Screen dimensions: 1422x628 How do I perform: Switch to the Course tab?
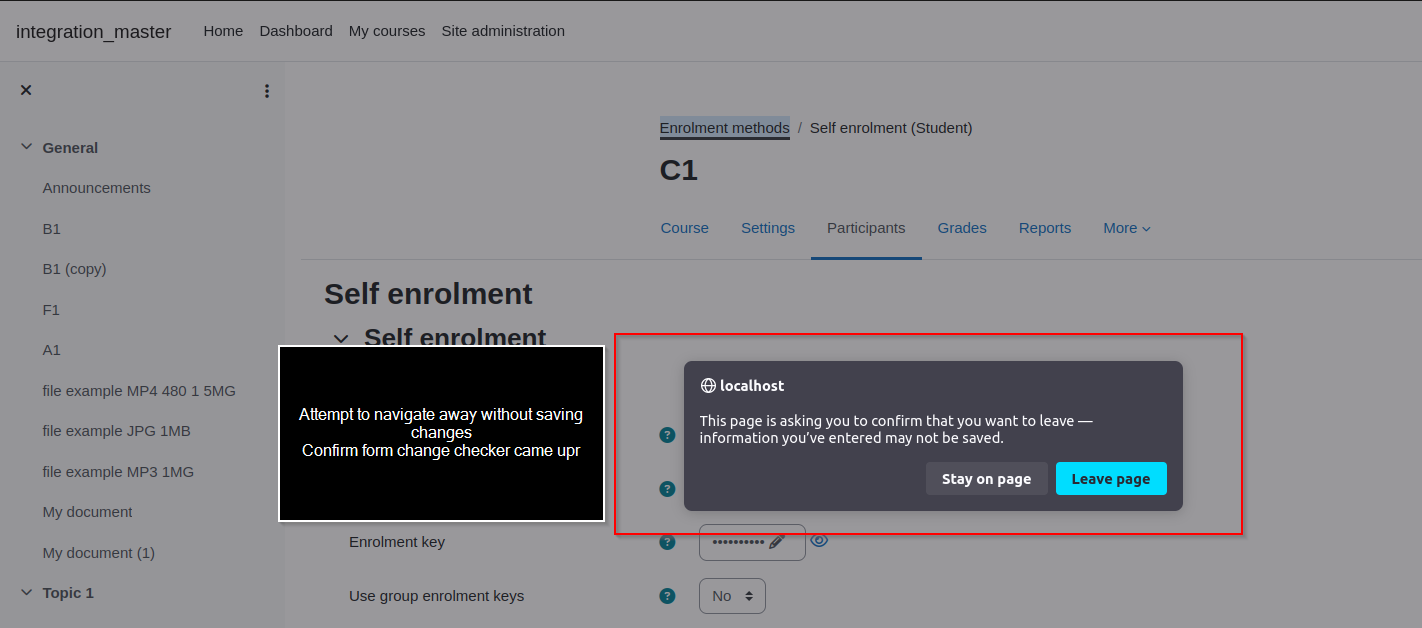(x=685, y=228)
